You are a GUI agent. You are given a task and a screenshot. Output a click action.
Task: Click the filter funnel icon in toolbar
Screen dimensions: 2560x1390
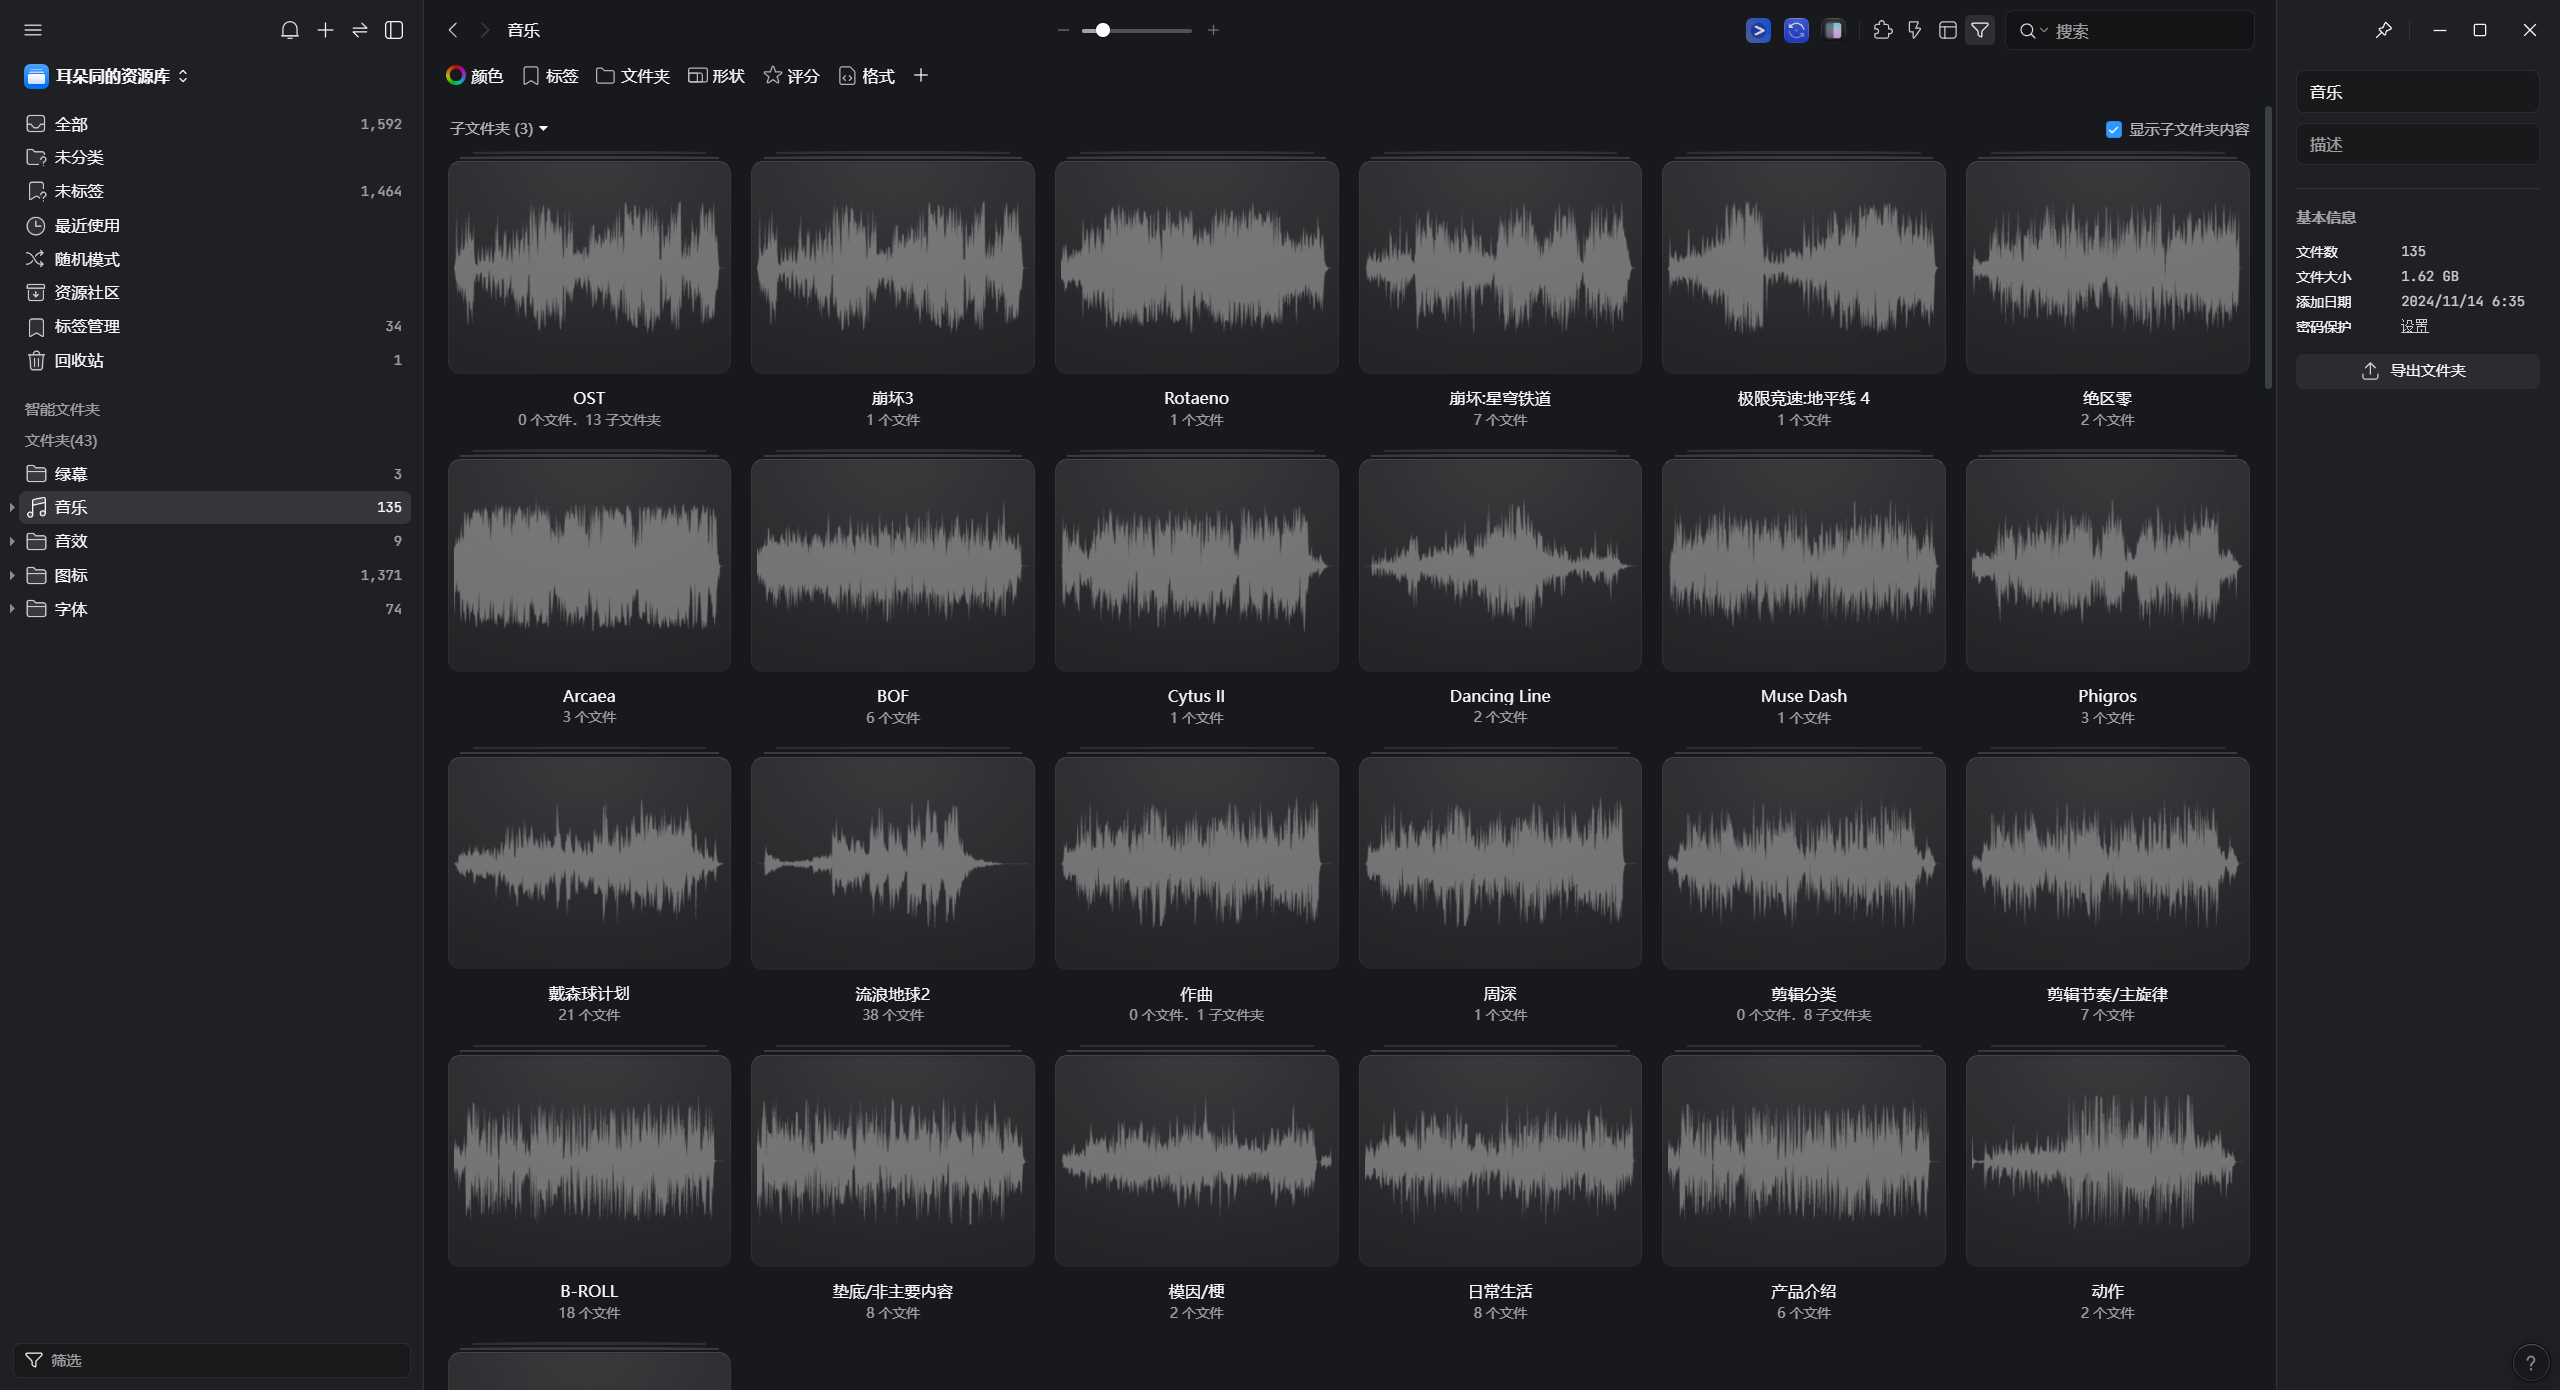pos(1980,30)
